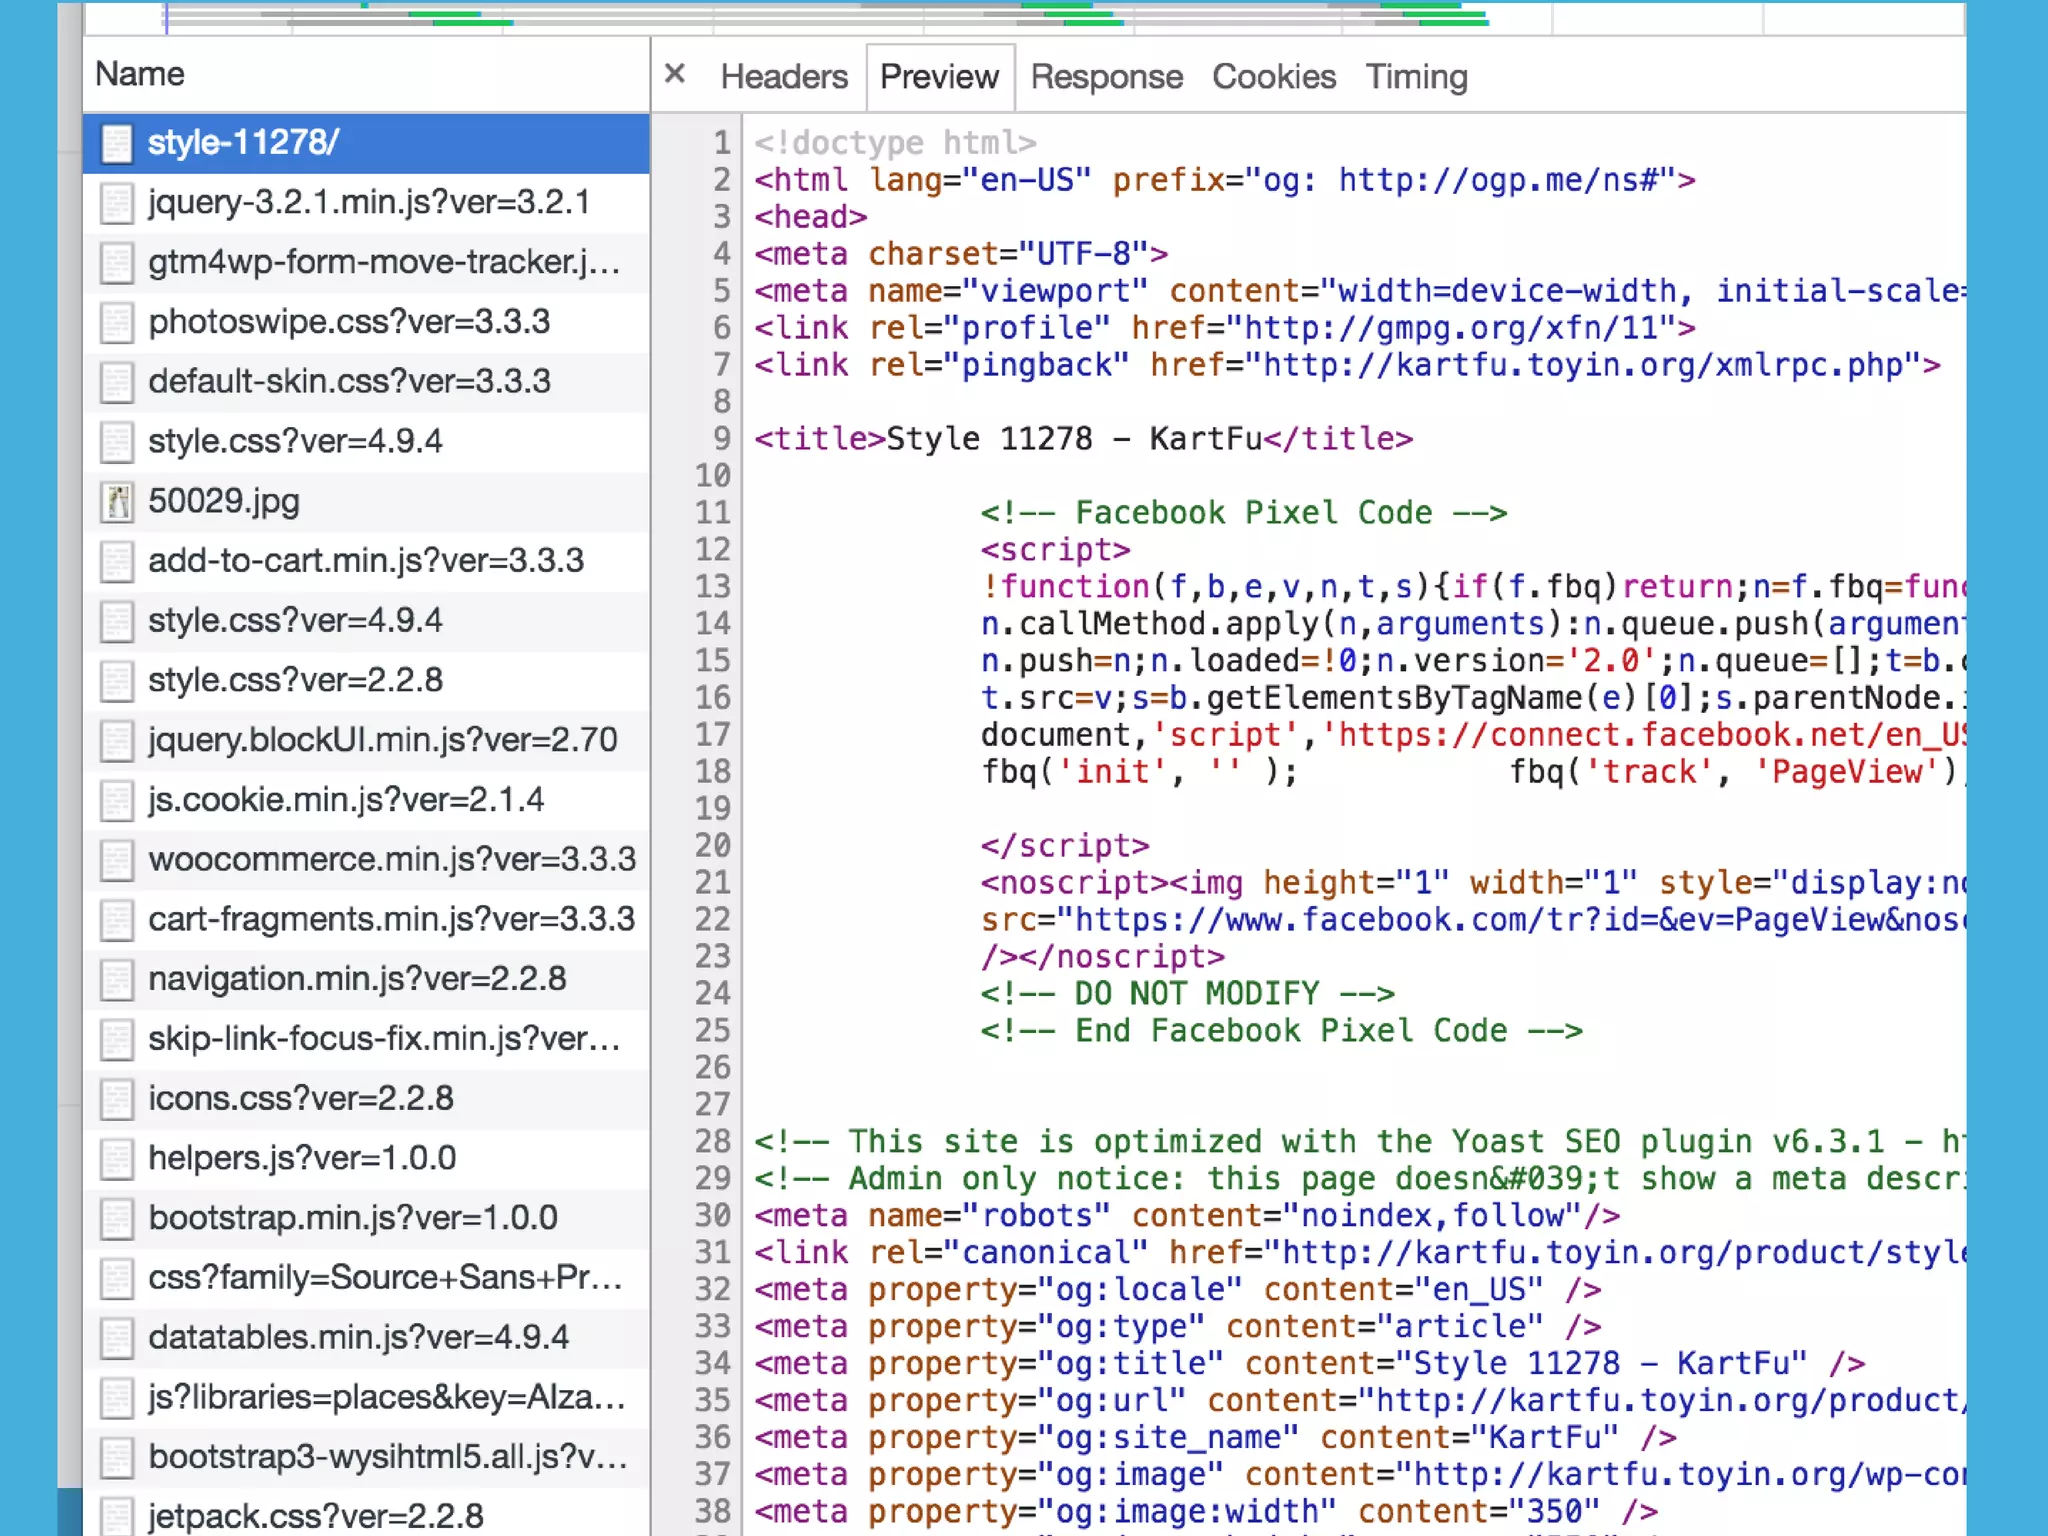The height and width of the screenshot is (1536, 2048).
Task: Click the jetpack.css file icon
Action: pyautogui.click(x=117, y=1516)
